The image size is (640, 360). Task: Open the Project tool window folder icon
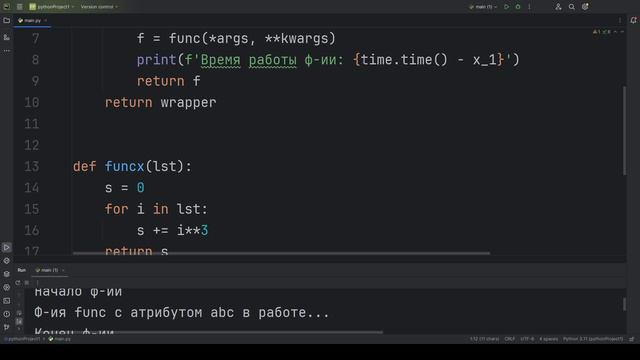pos(7,20)
